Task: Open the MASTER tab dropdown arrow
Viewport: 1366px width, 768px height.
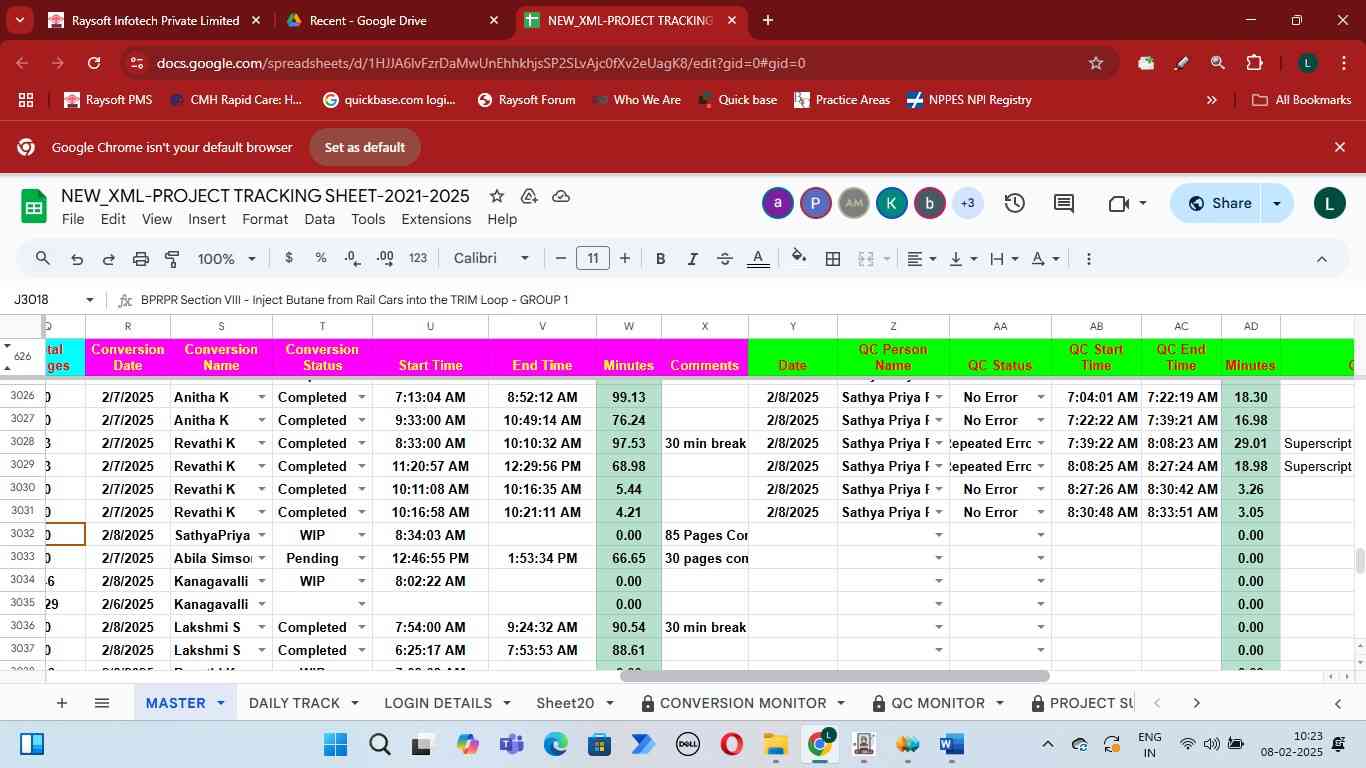Action: pyautogui.click(x=221, y=703)
